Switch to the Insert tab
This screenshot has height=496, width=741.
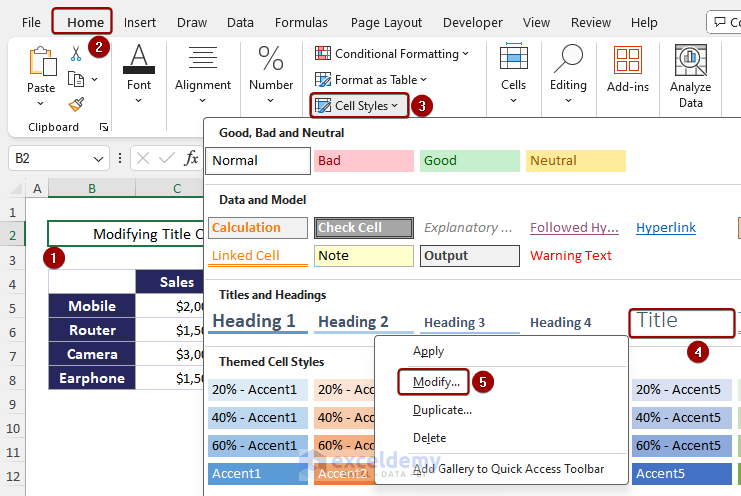coord(139,23)
